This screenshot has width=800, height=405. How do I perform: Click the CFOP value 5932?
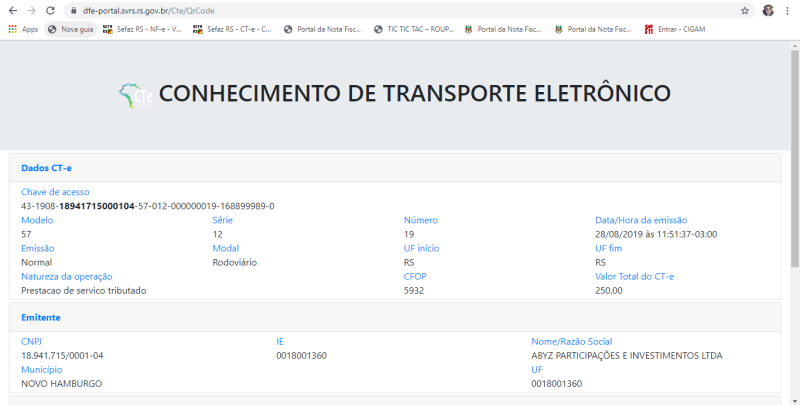[x=414, y=290]
